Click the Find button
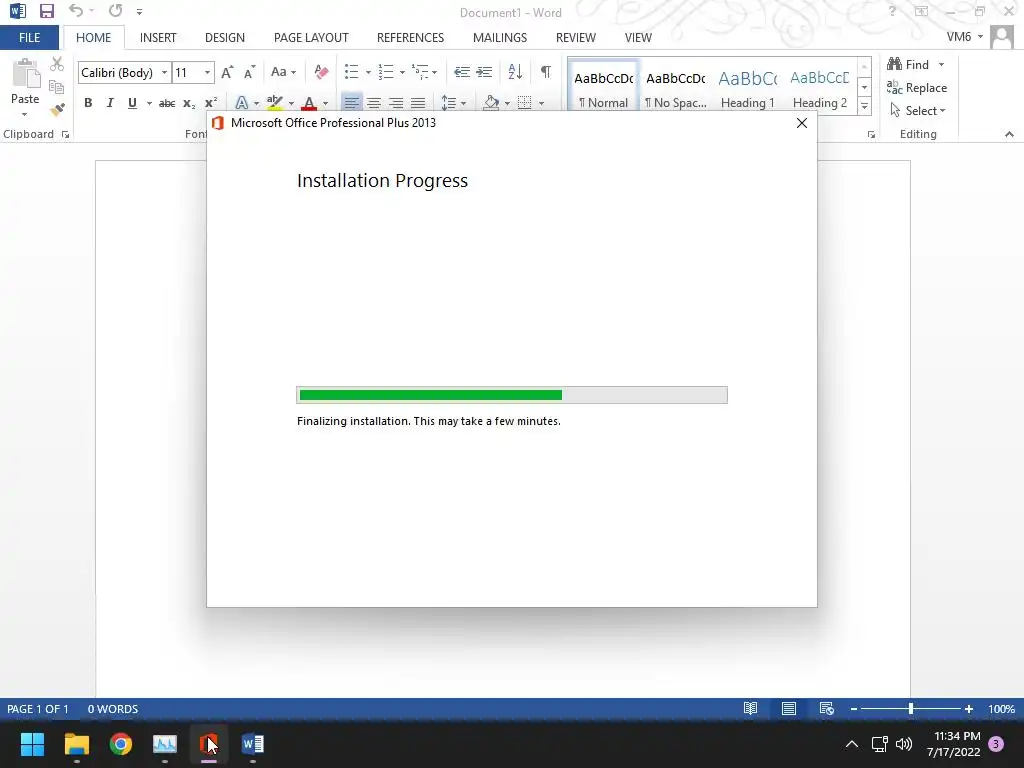 pyautogui.click(x=908, y=65)
